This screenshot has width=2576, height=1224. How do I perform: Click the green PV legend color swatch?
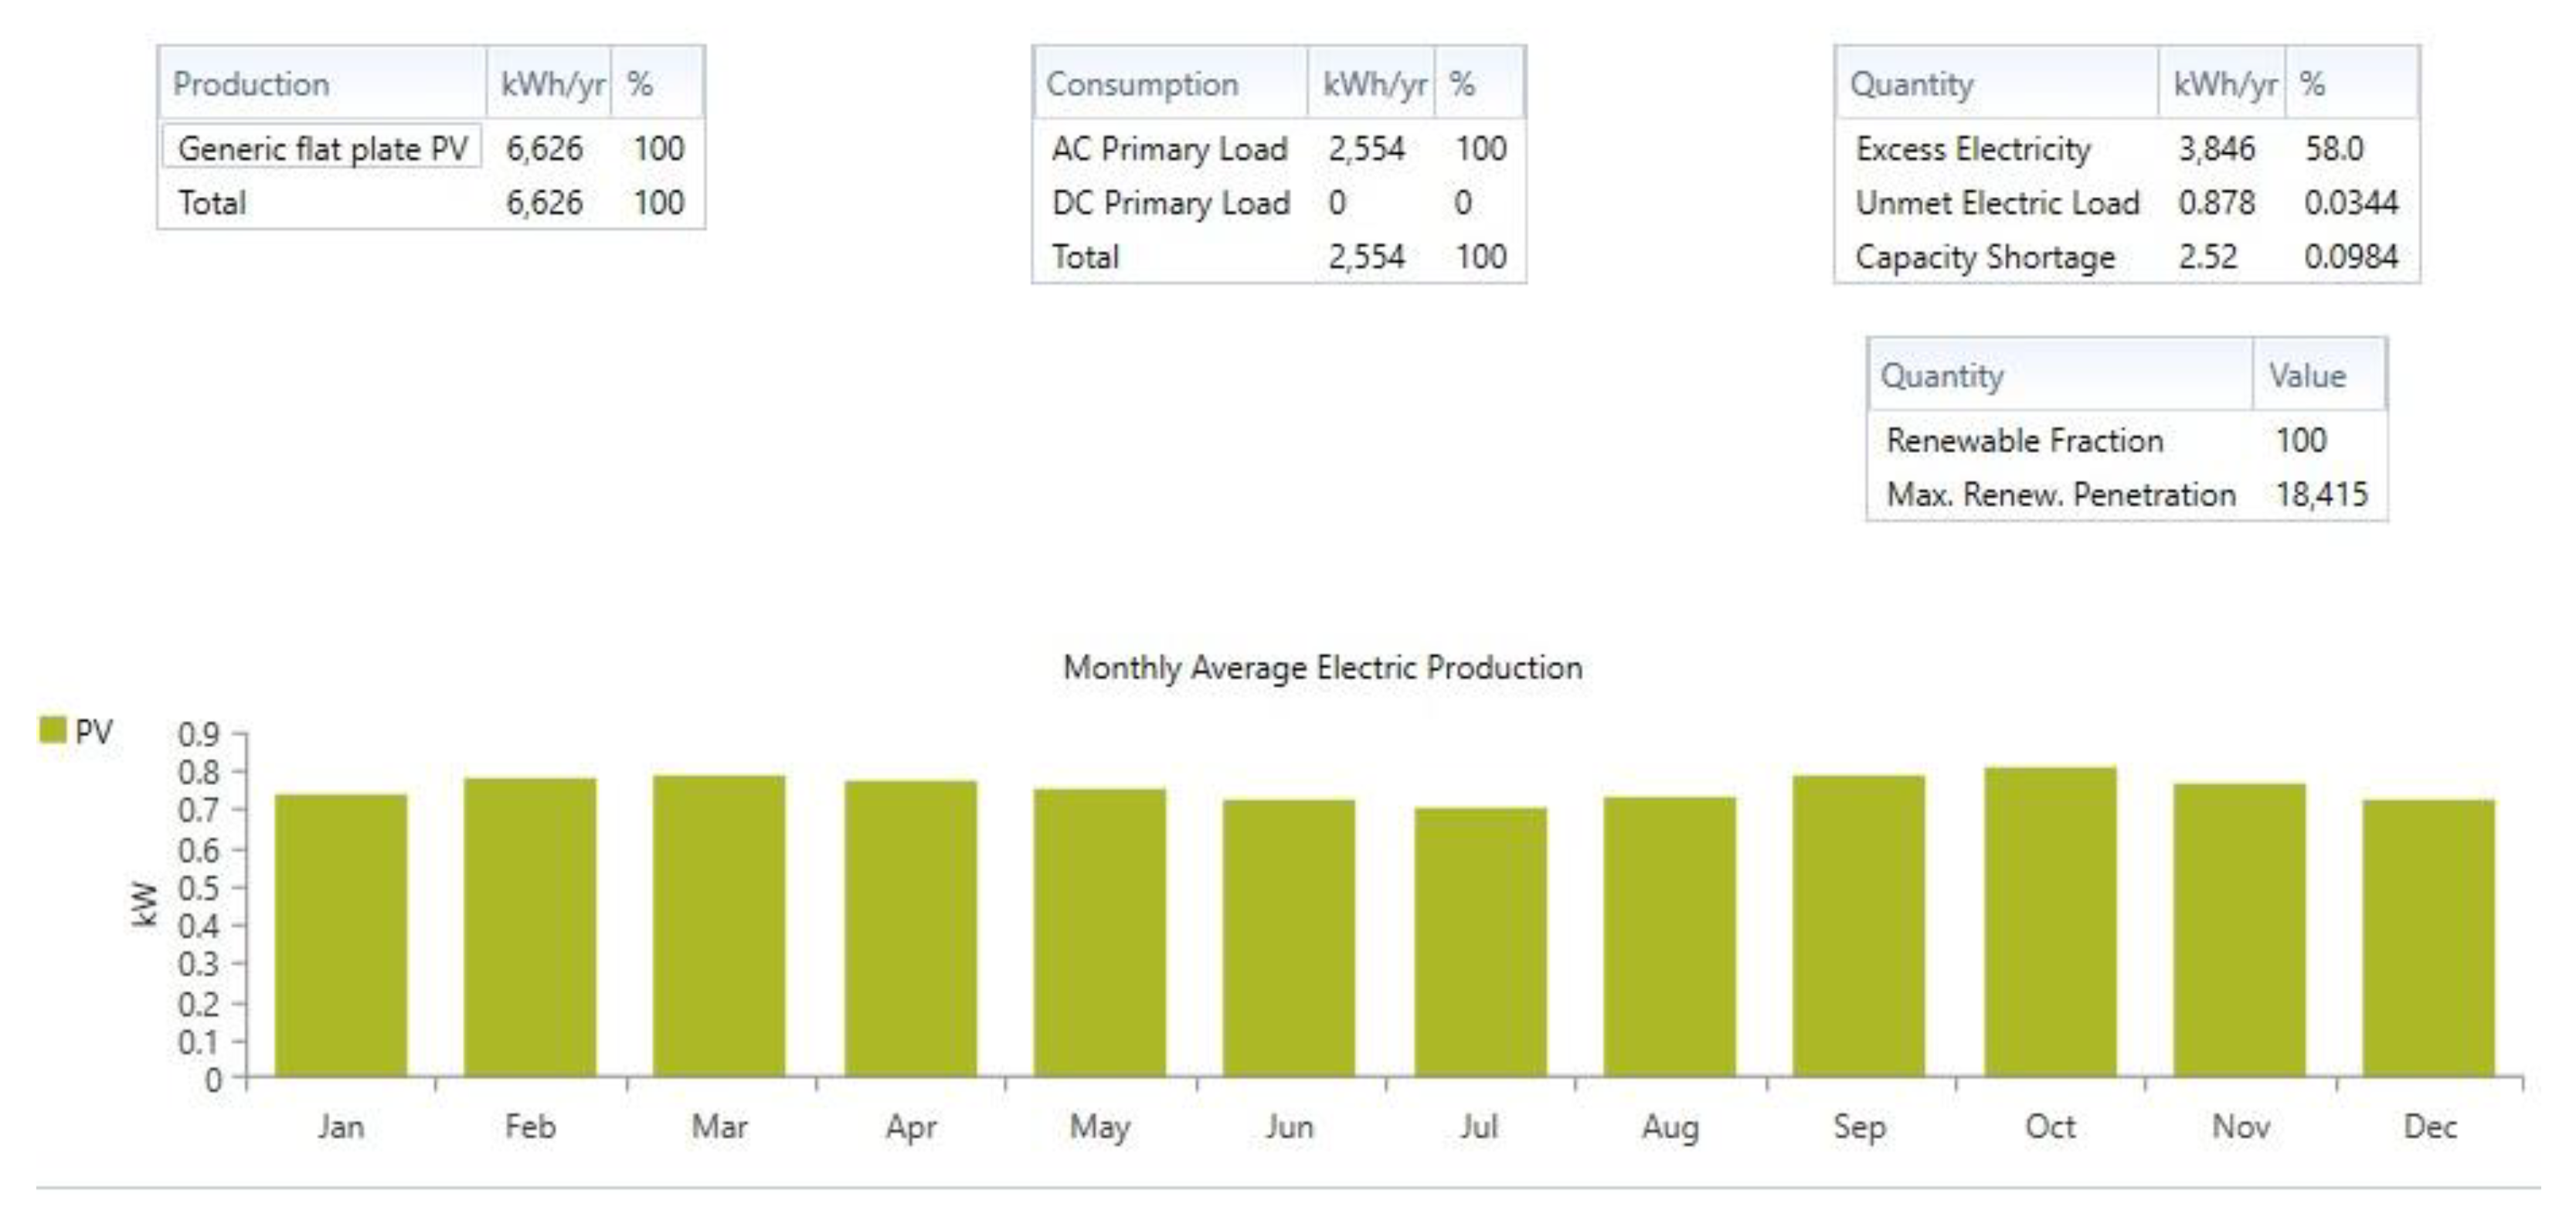(52, 730)
